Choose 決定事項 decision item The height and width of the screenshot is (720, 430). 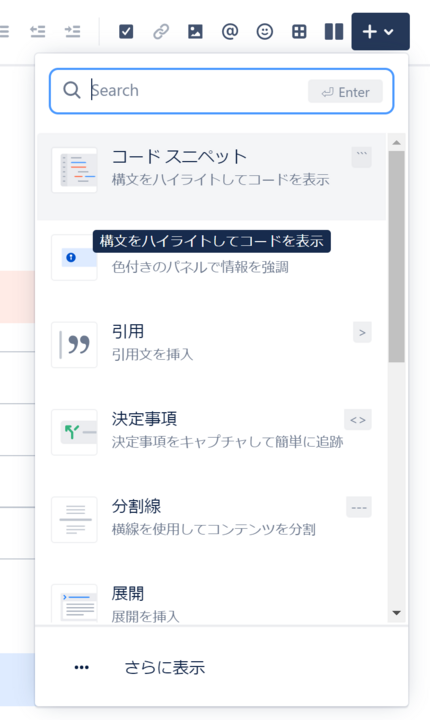pyautogui.click(x=211, y=432)
